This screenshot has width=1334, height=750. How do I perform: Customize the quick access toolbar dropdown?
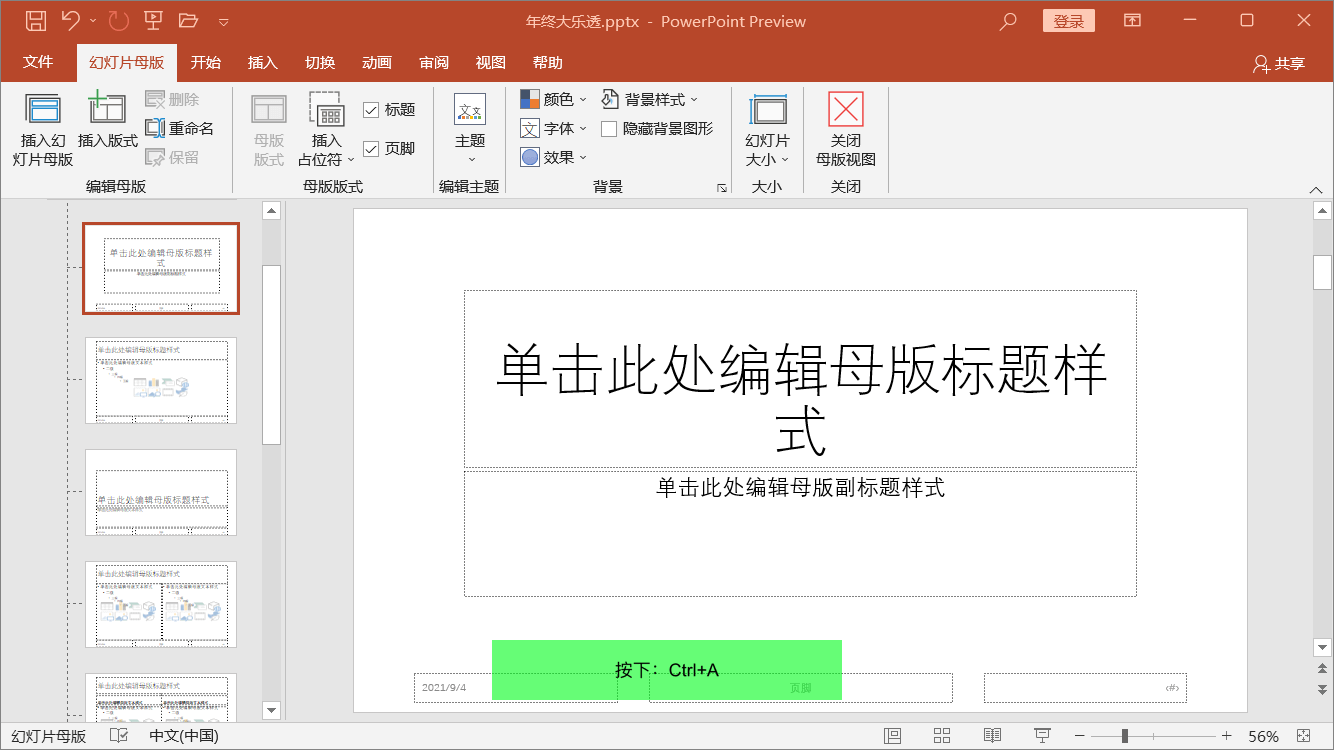224,21
